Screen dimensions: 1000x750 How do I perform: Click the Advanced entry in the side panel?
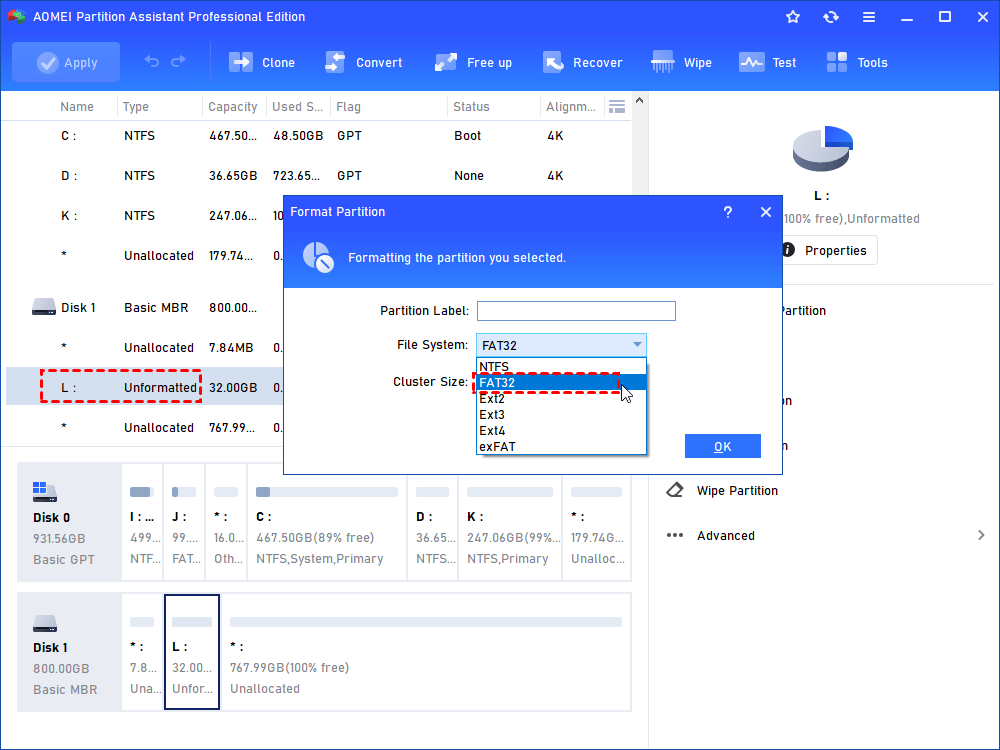[x=726, y=536]
